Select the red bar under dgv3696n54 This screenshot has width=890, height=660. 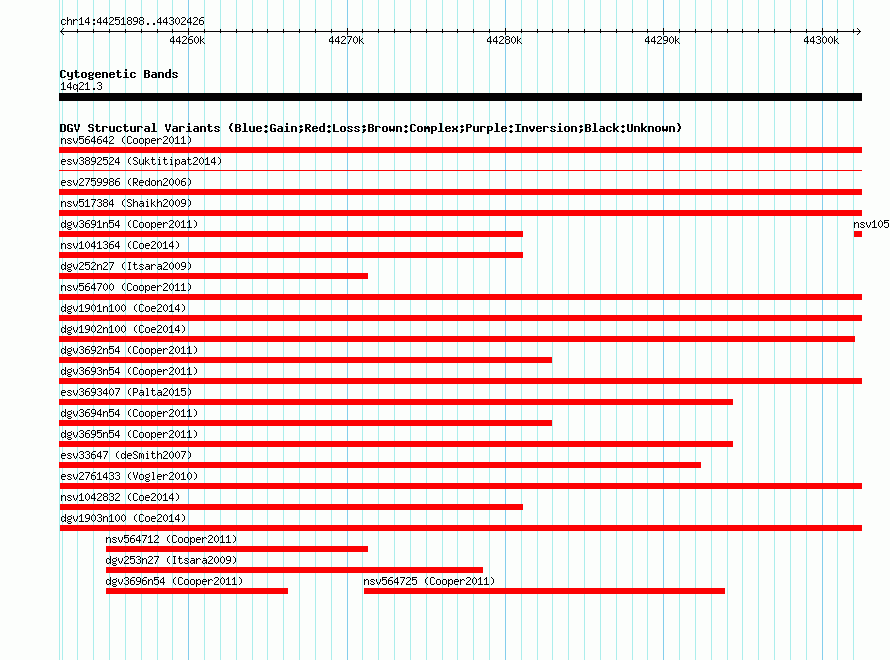197,591
